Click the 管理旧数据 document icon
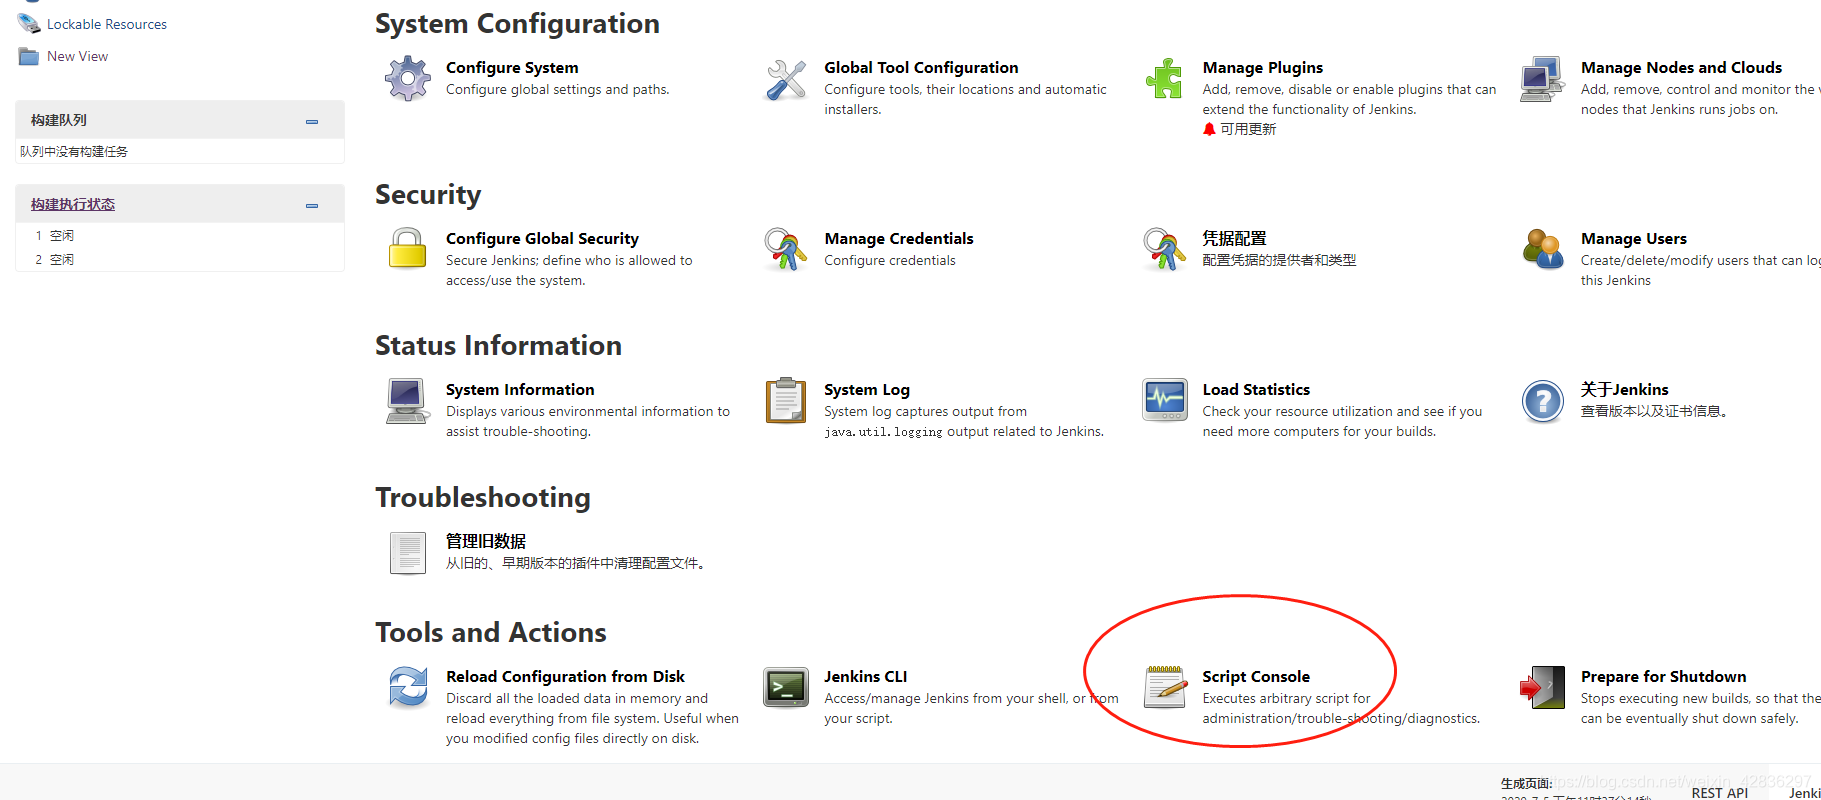Viewport: 1821px width, 800px height. (408, 553)
